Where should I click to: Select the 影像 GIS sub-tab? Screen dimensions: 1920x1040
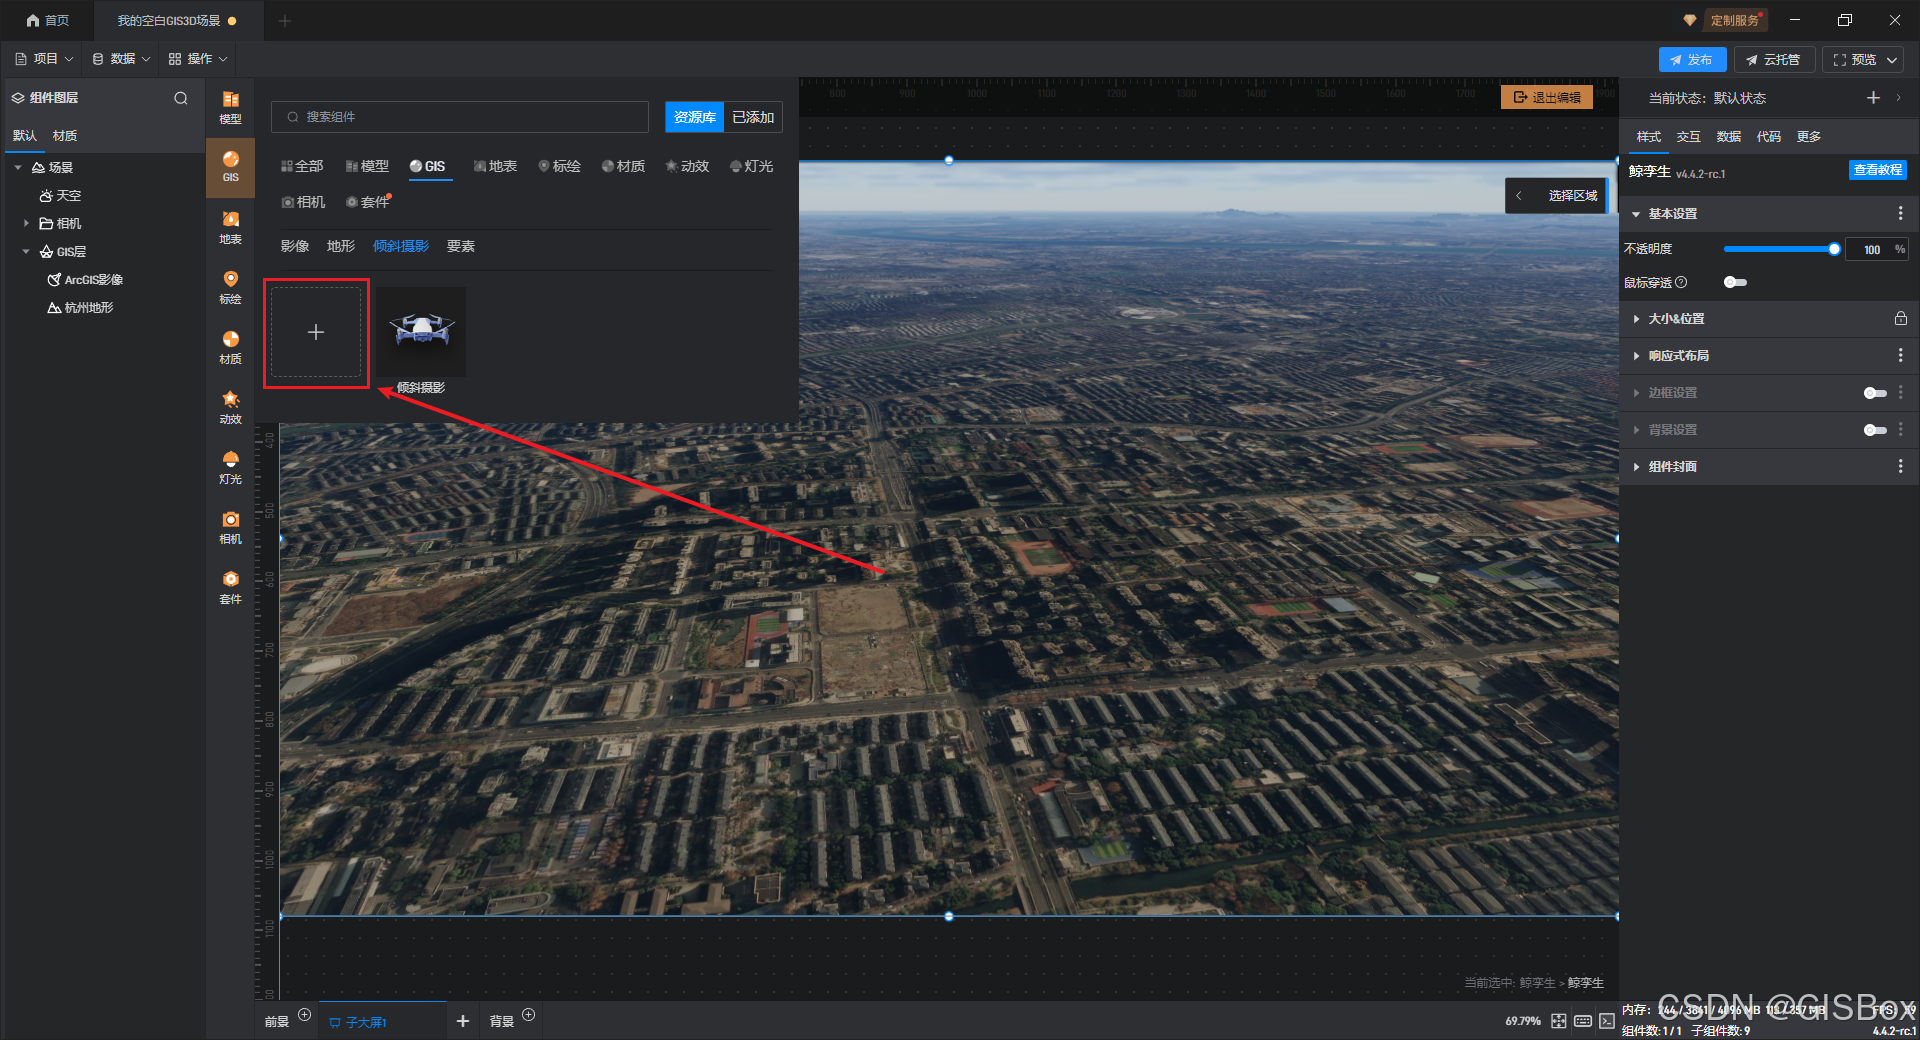click(x=294, y=246)
